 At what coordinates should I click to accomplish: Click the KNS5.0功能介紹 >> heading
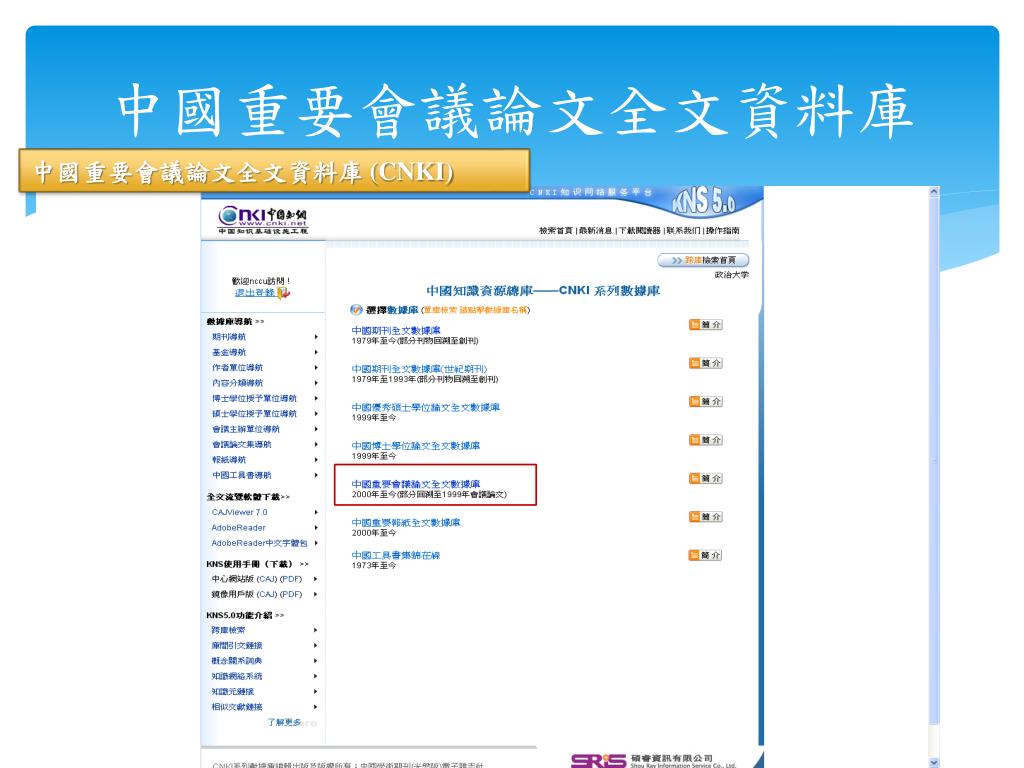click(x=246, y=615)
